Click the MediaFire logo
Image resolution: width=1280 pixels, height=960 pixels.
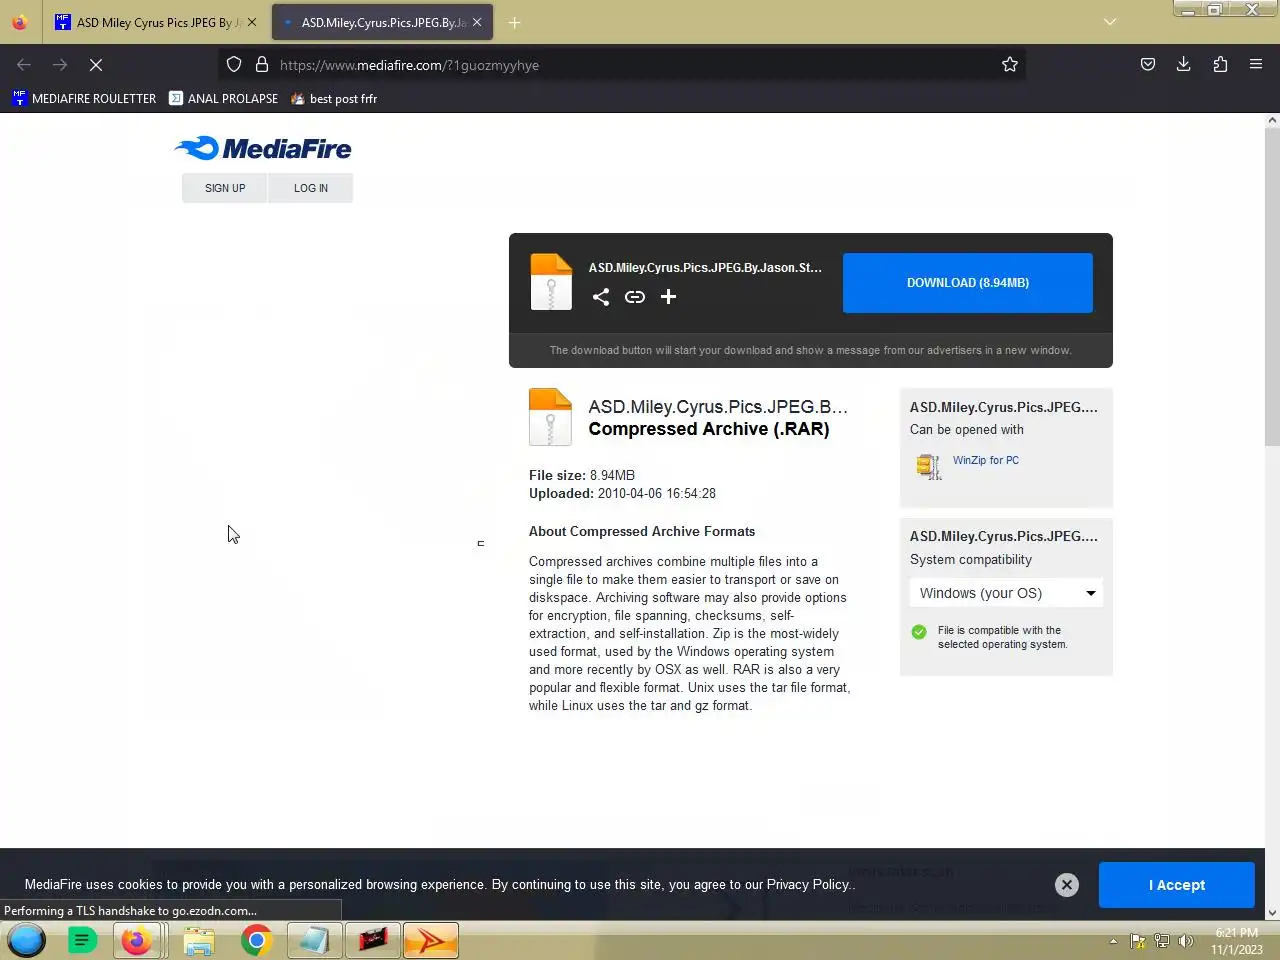263,149
